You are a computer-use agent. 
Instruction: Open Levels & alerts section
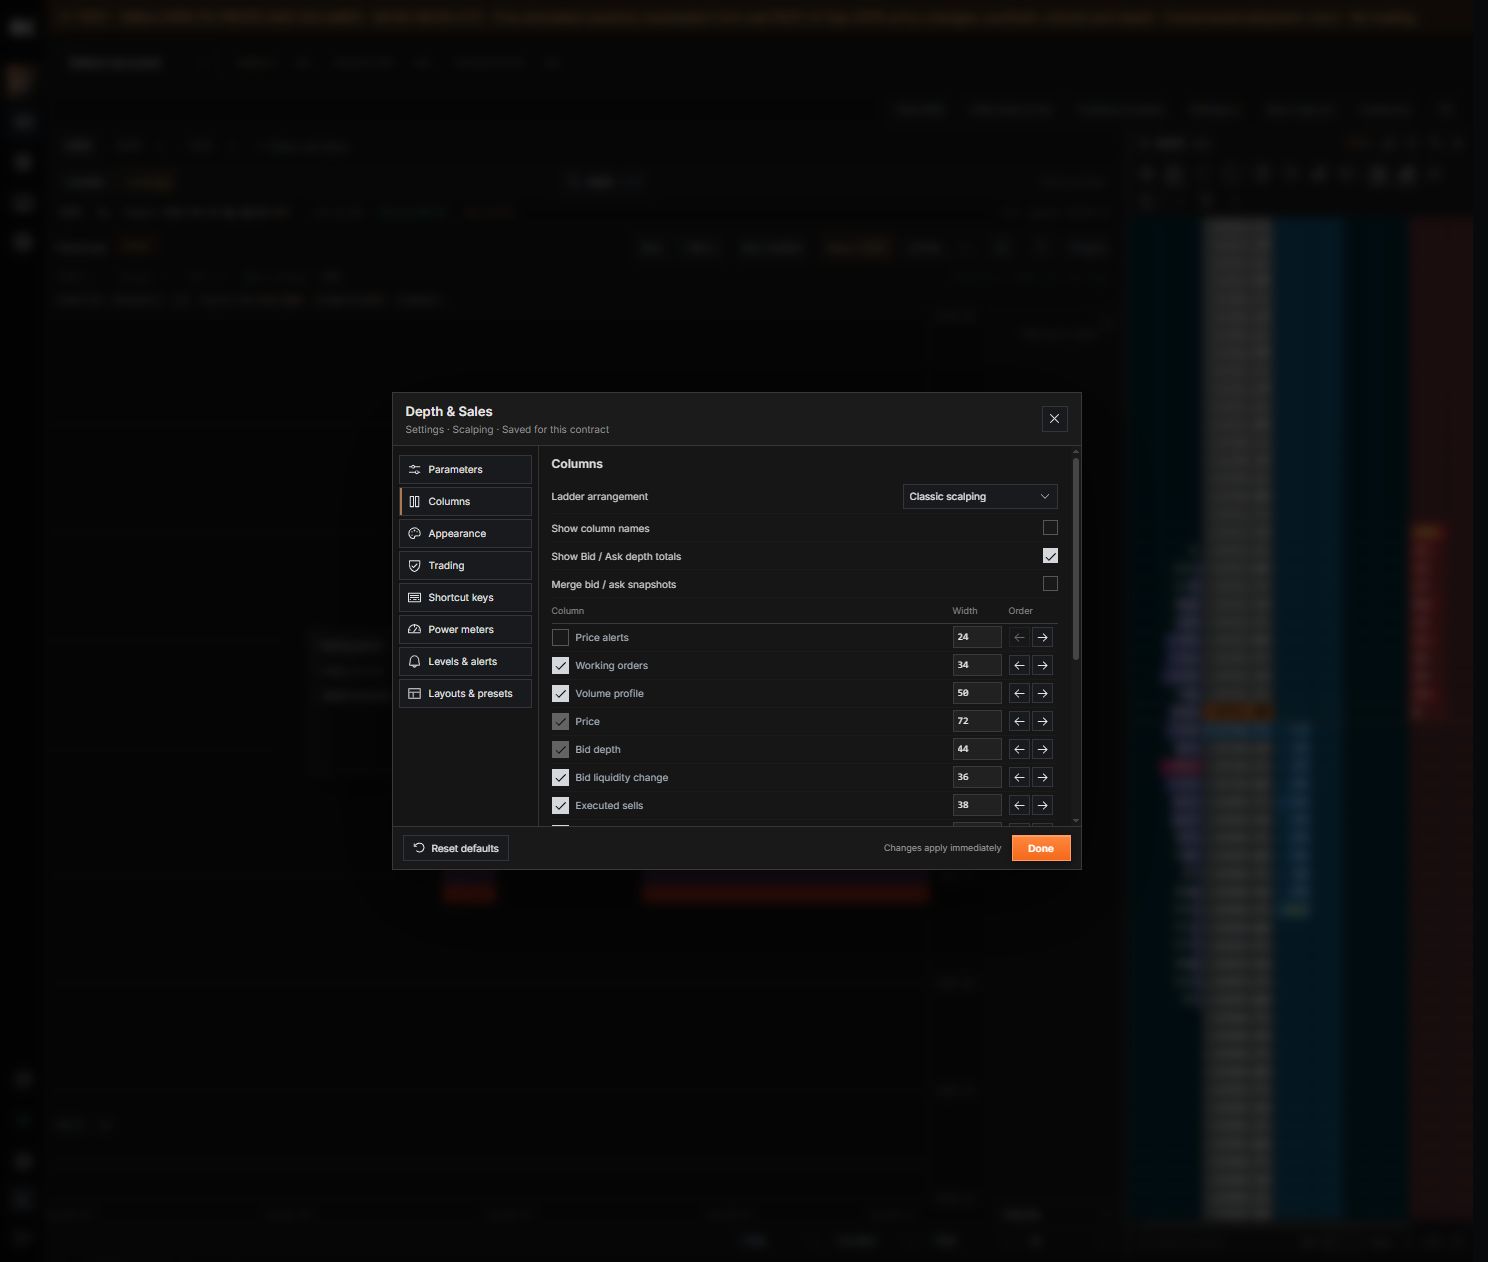coord(465,662)
